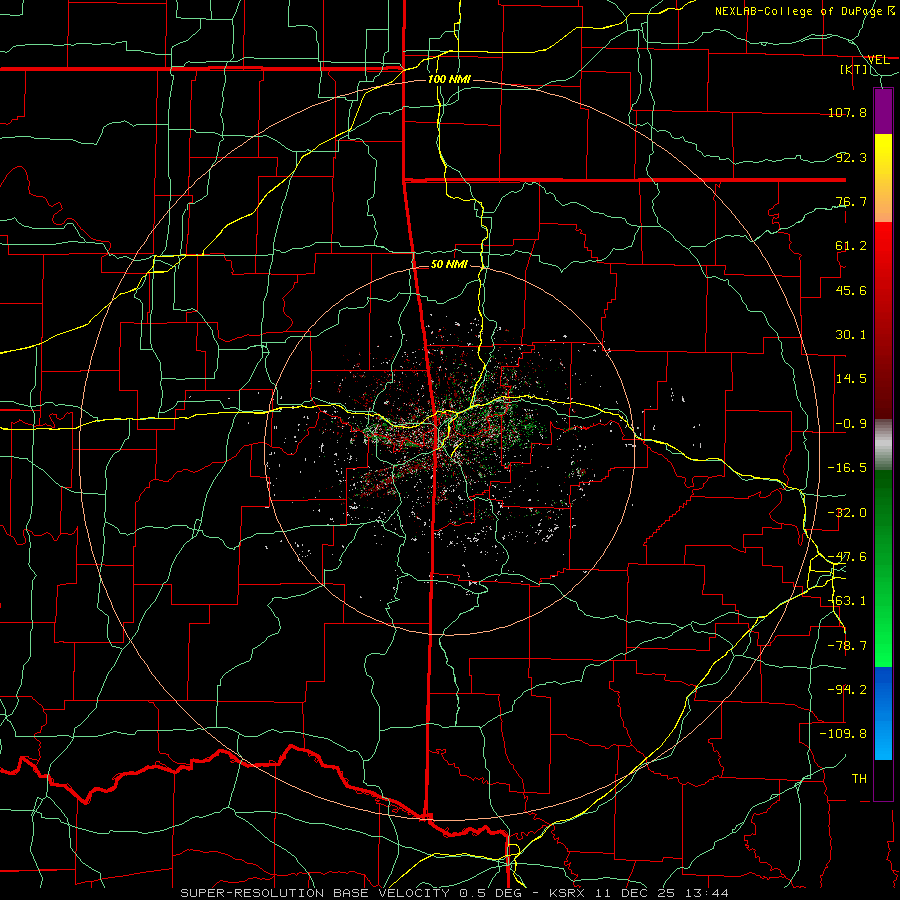Click the yellow-orange segment of color bar

[x=883, y=178]
